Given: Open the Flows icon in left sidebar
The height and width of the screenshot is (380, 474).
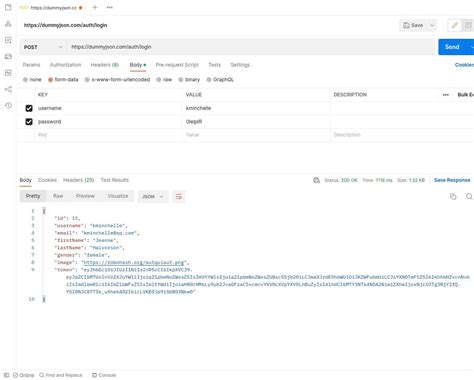Looking at the screenshot, I should pyautogui.click(x=8, y=89).
